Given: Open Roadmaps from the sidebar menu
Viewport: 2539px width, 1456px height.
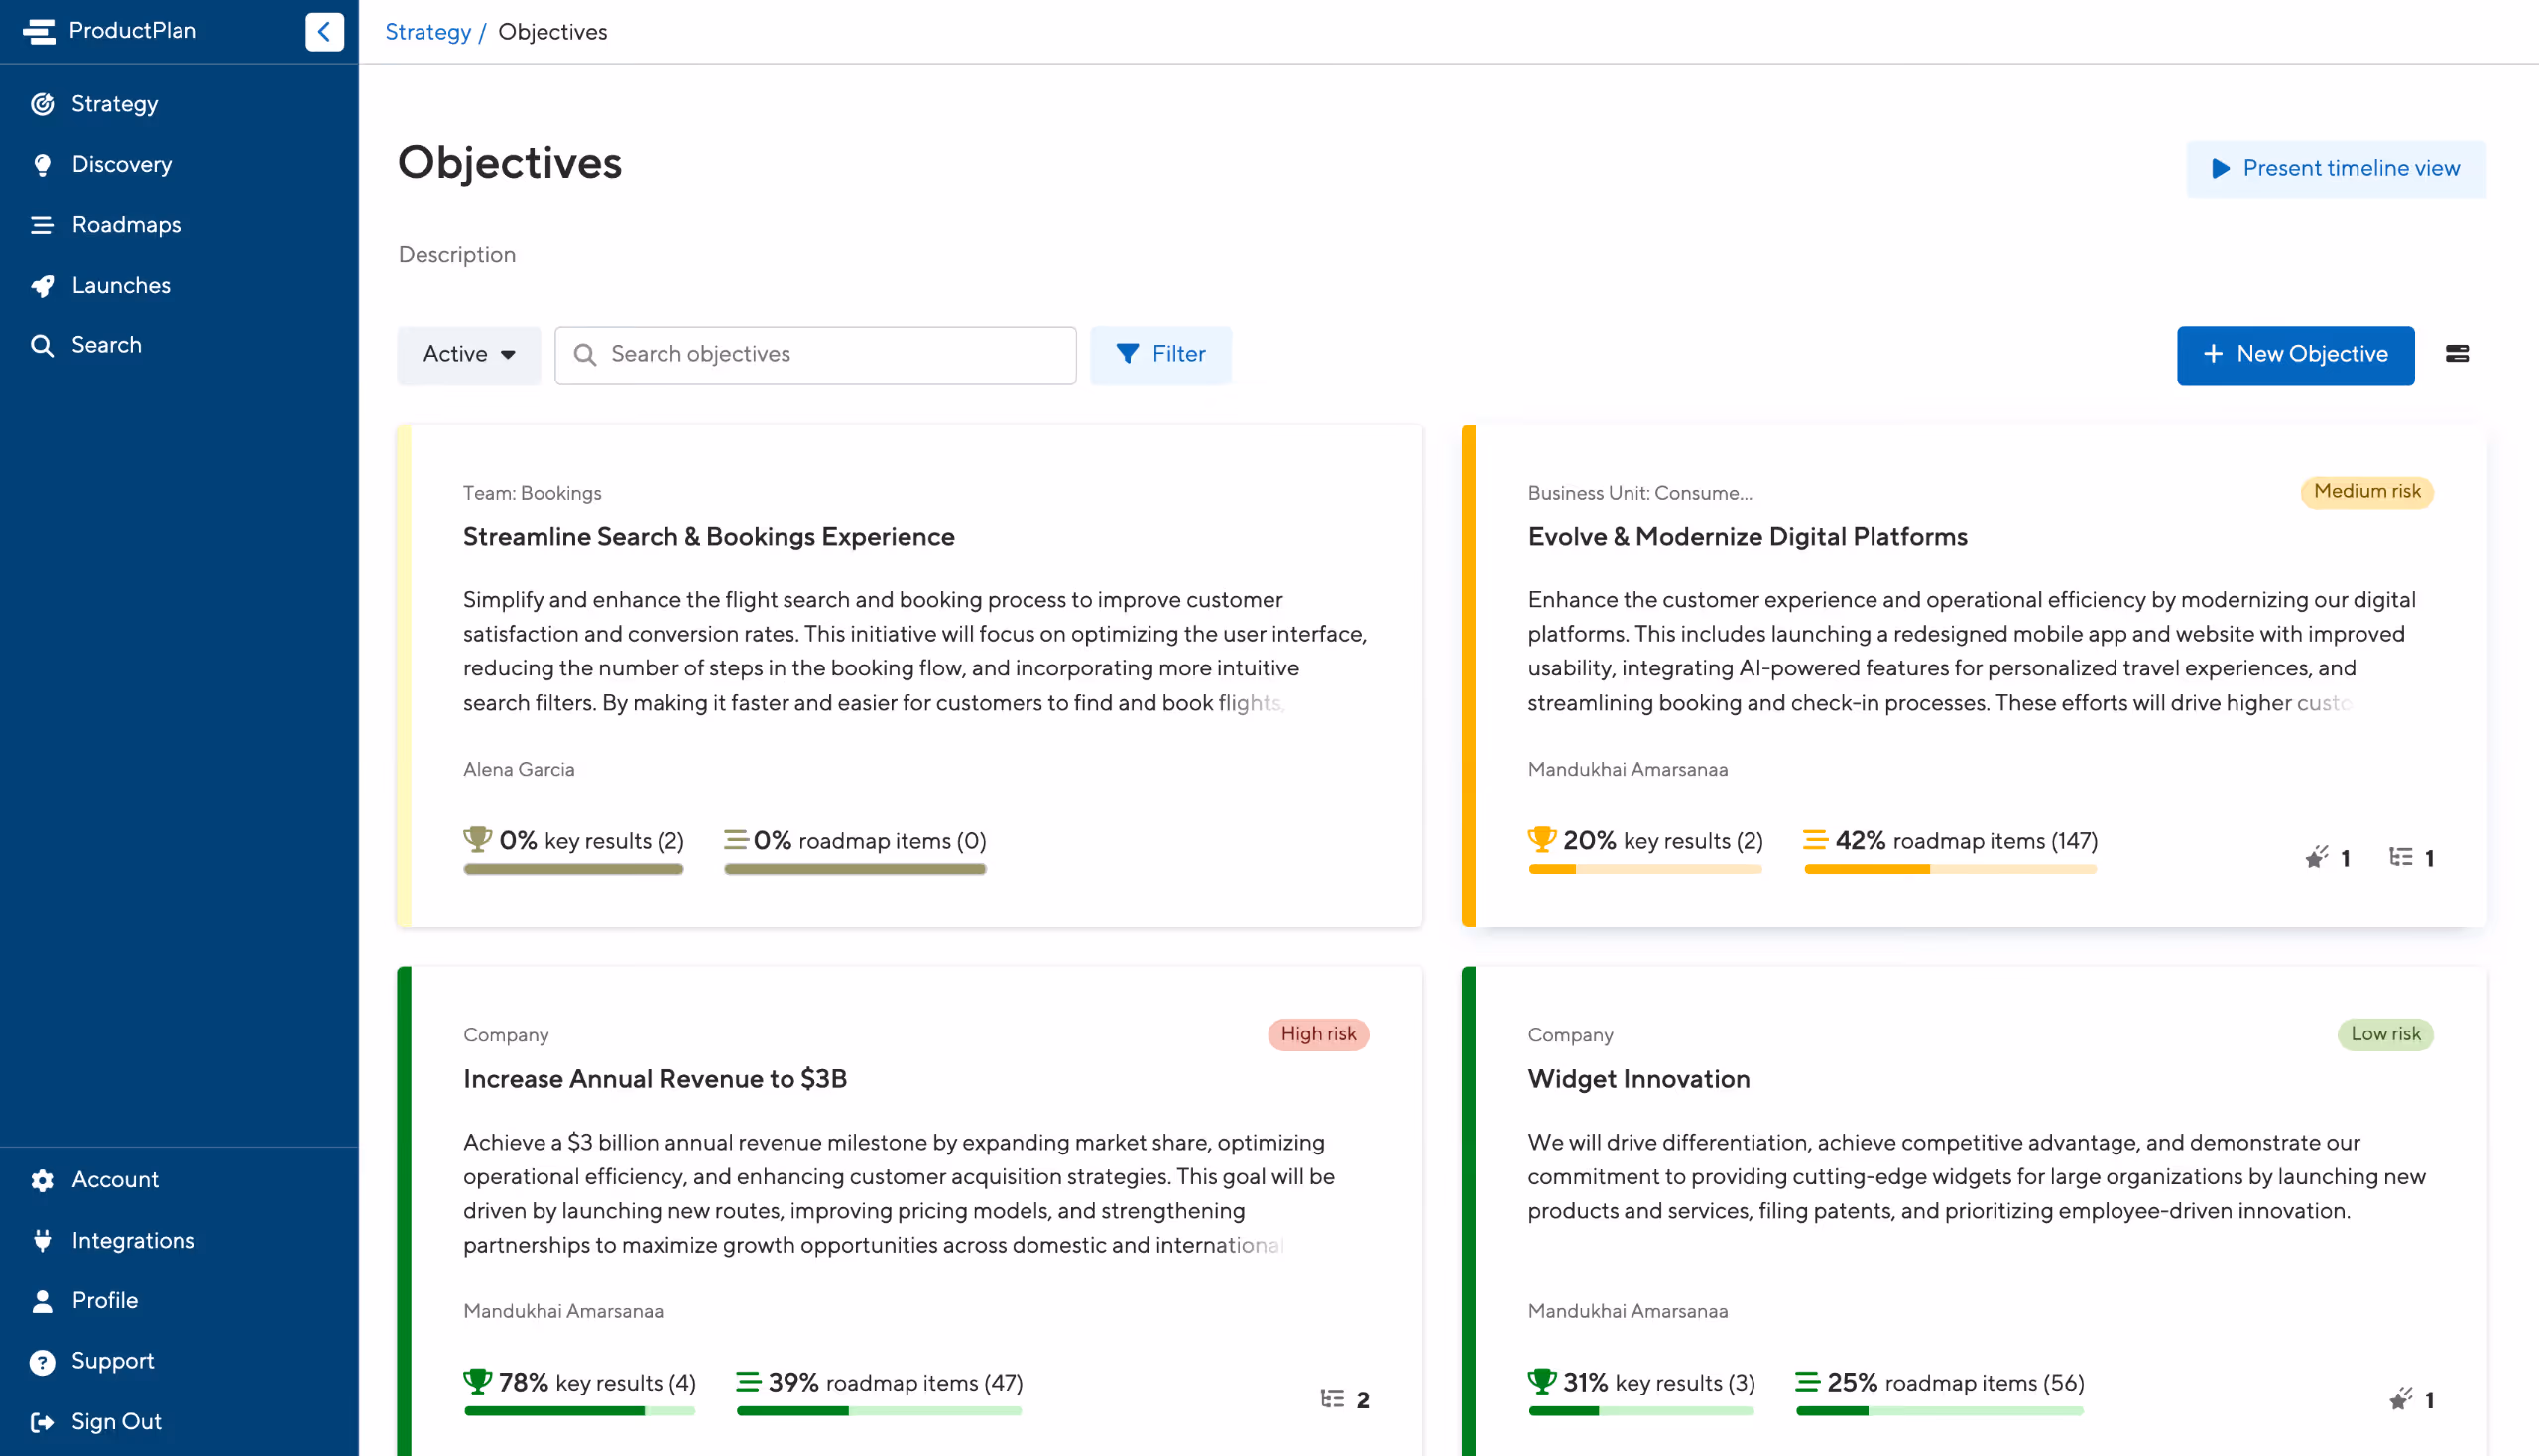Looking at the screenshot, I should click(x=126, y=225).
